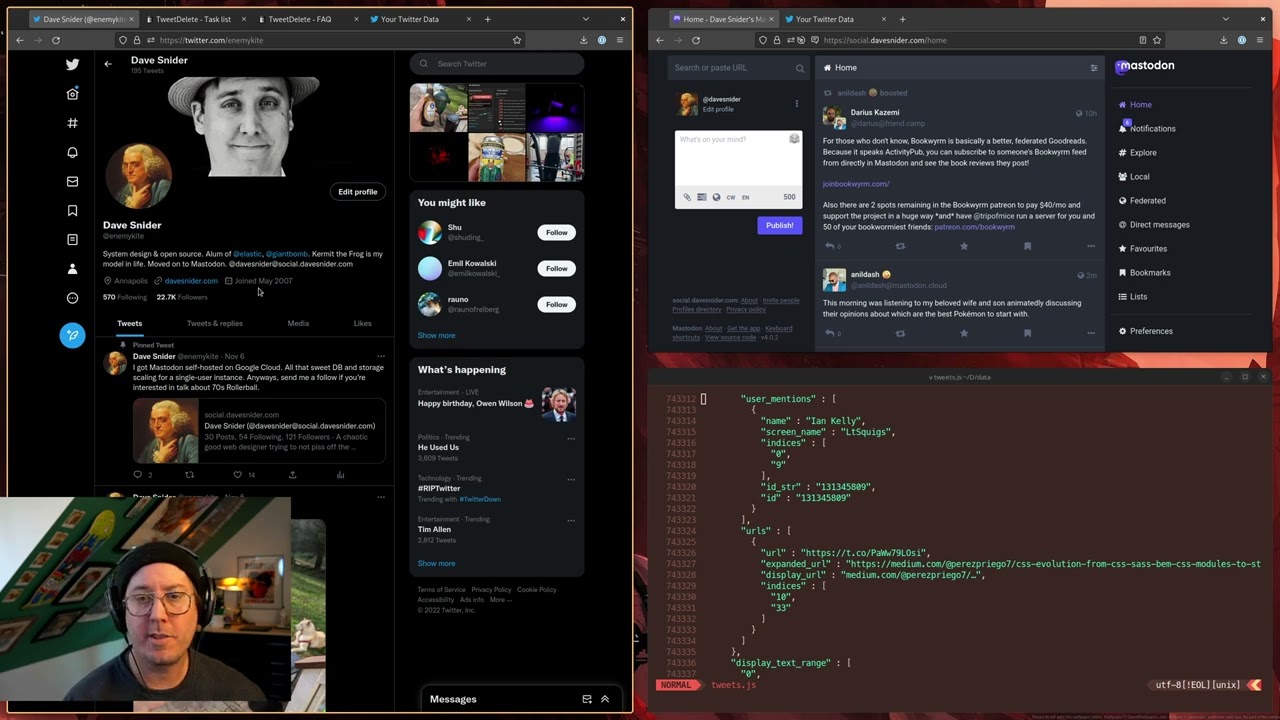This screenshot has width=1280, height=720.
Task: Focus the Search Twitter field
Action: click(x=497, y=64)
